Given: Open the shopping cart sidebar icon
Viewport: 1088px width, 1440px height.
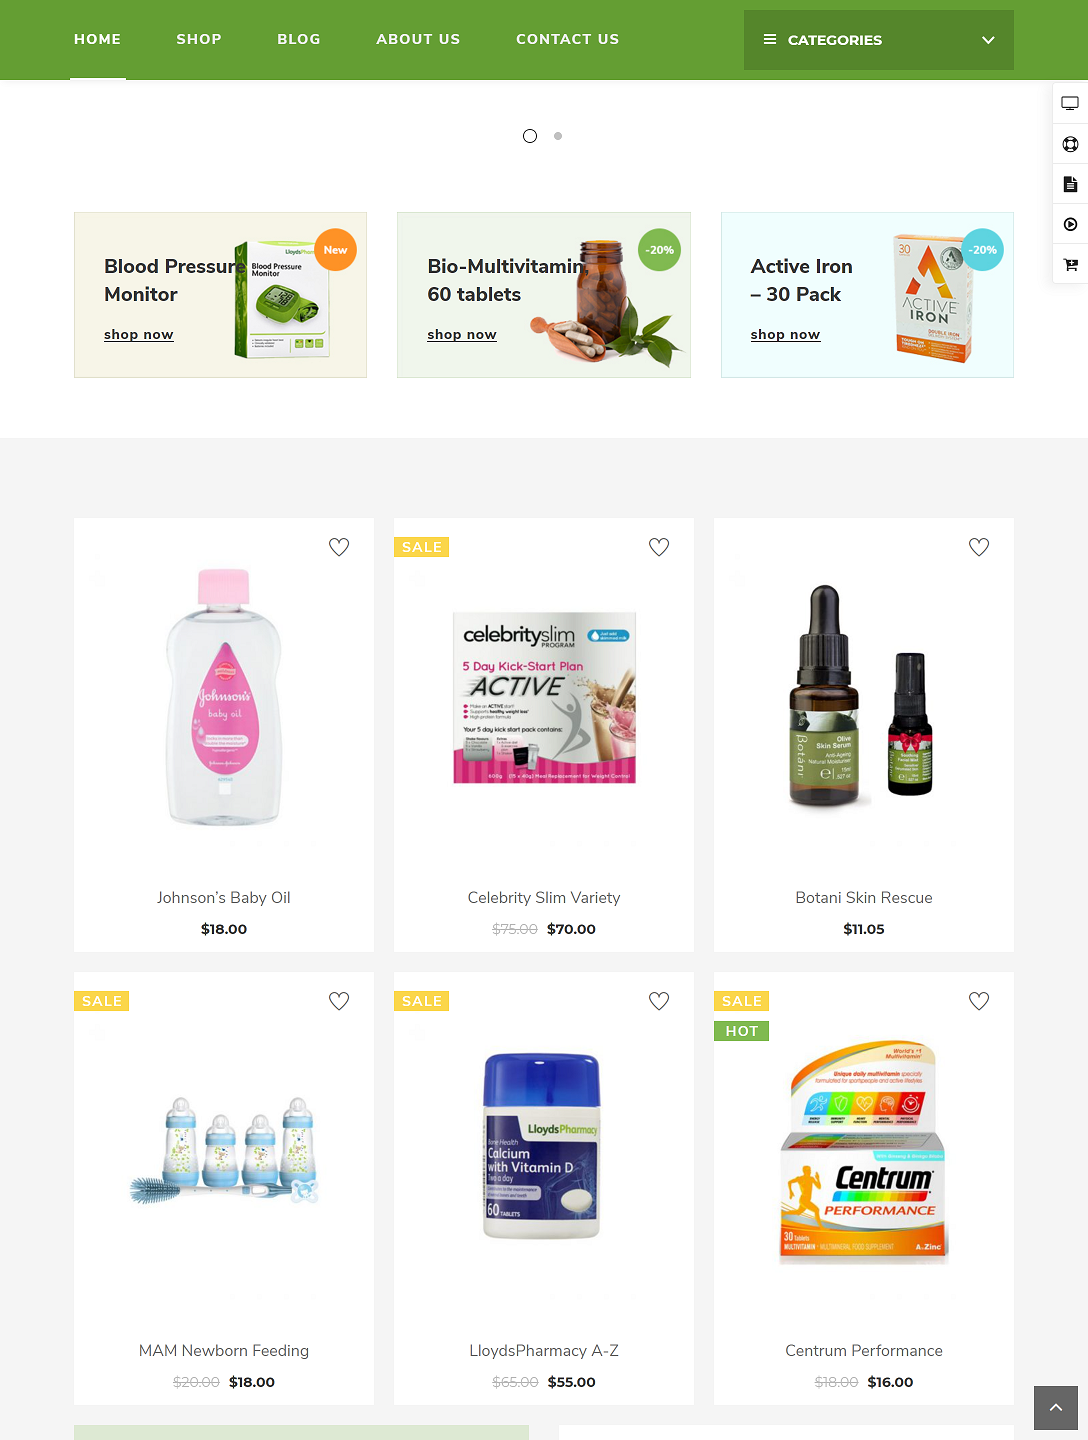Looking at the screenshot, I should (1070, 264).
